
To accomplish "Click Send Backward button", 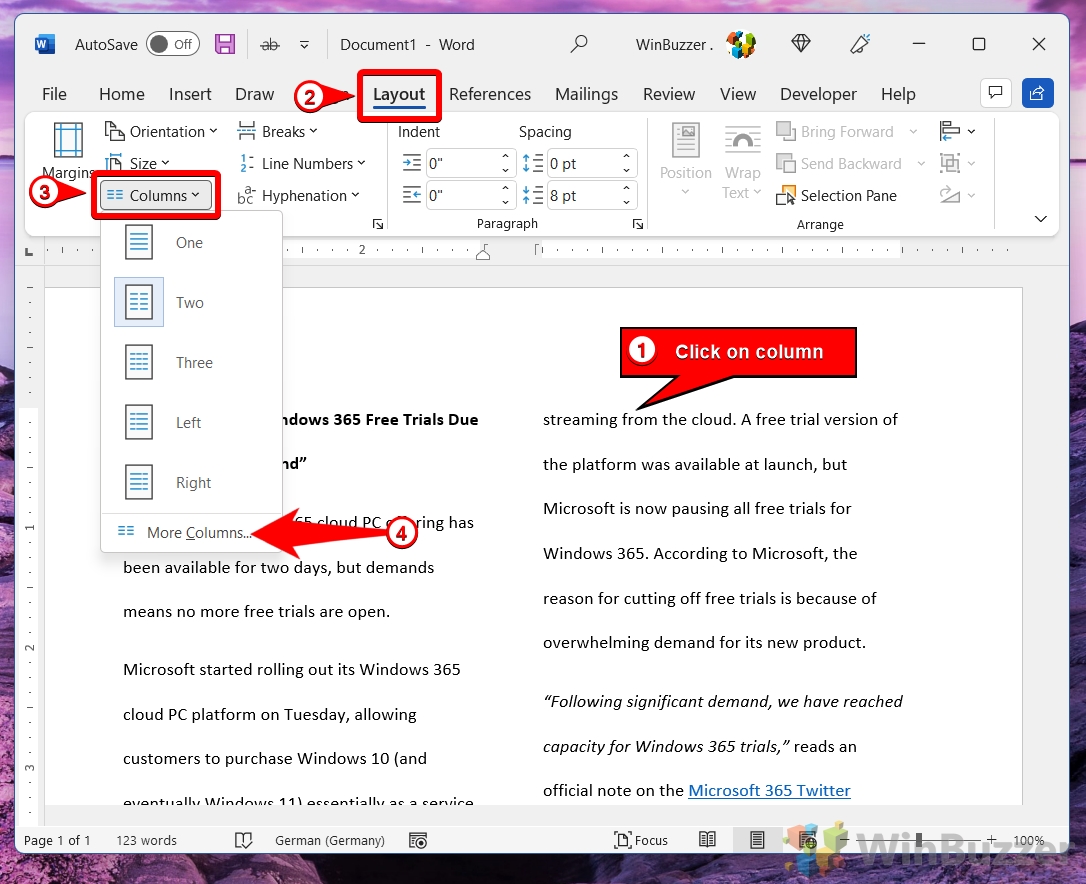I will click(839, 163).
